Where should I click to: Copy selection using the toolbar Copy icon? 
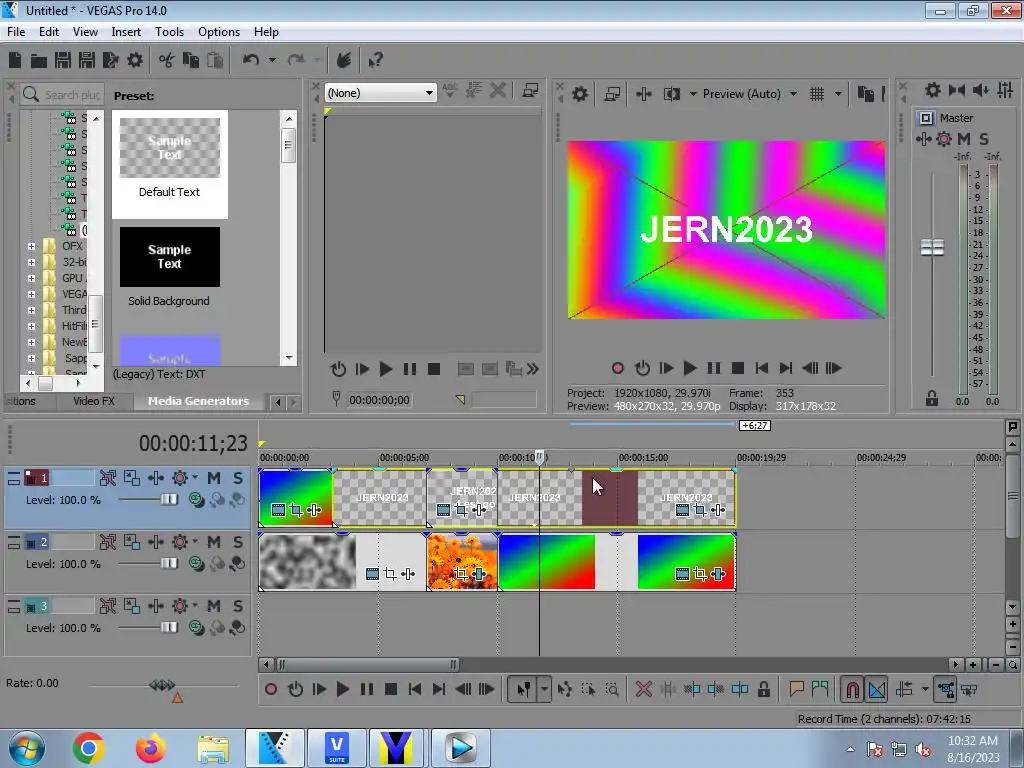191,60
